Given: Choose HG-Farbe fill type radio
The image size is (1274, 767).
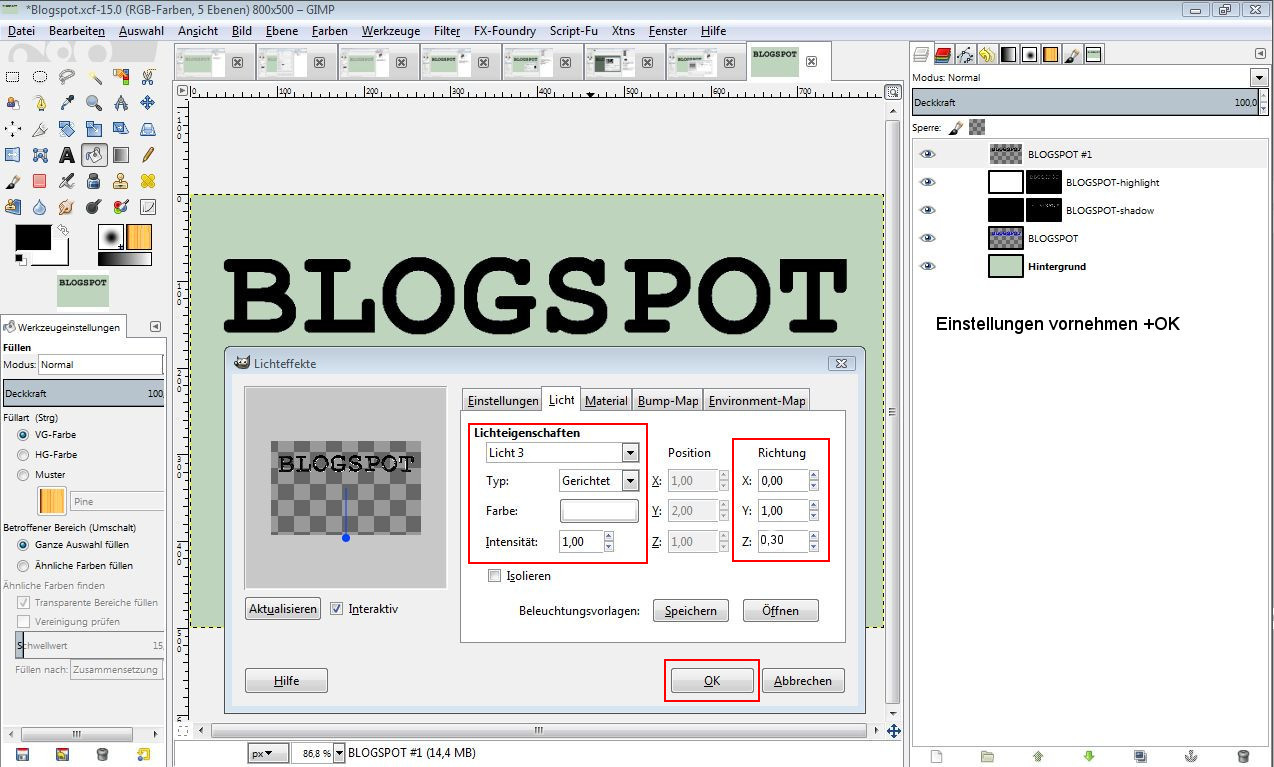Looking at the screenshot, I should (x=23, y=455).
